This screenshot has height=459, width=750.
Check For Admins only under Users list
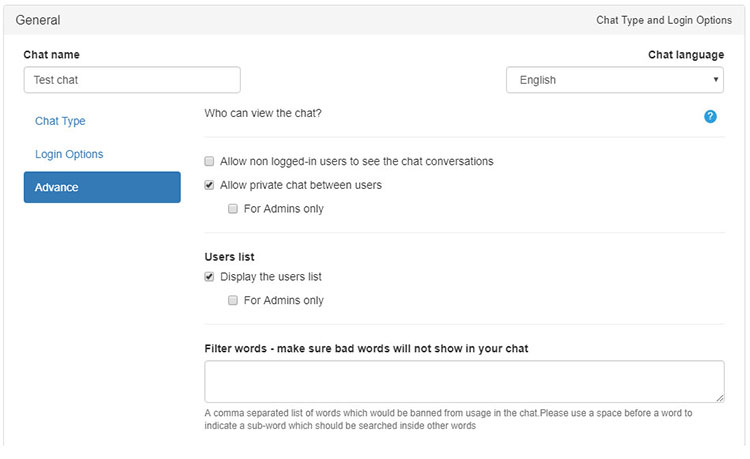[233, 301]
